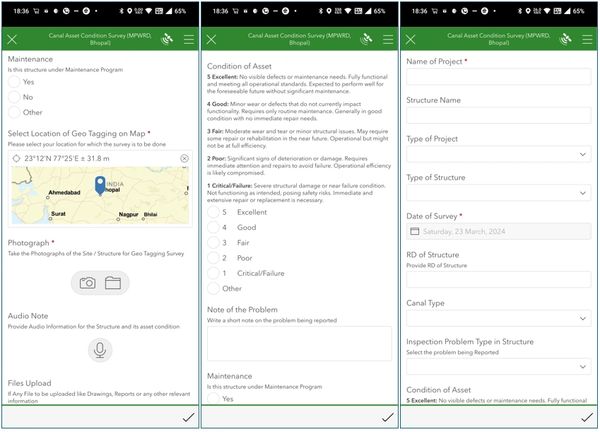This screenshot has width=600, height=432.
Task: Clear the coordinates with the location field's X icon
Action: [184, 159]
